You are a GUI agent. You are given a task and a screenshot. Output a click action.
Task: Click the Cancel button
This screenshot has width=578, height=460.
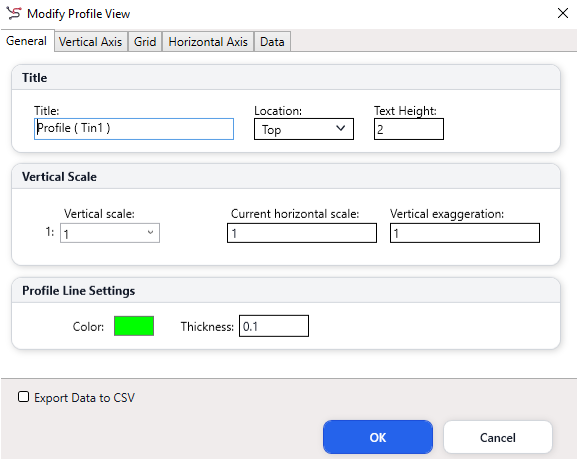498,437
